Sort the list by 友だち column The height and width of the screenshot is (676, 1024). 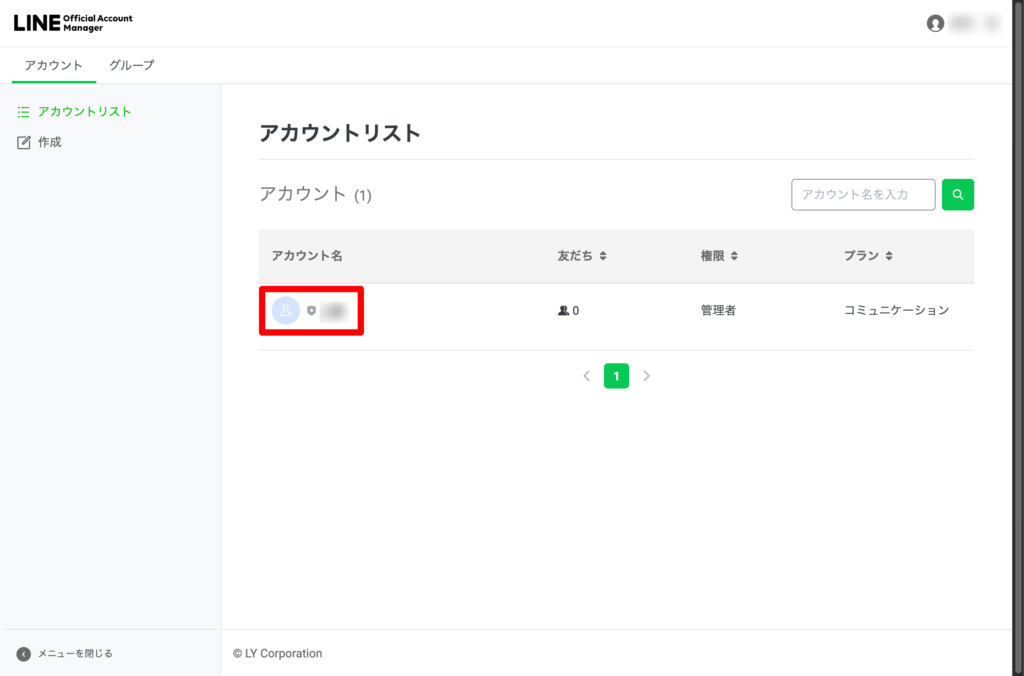pyautogui.click(x=603, y=256)
